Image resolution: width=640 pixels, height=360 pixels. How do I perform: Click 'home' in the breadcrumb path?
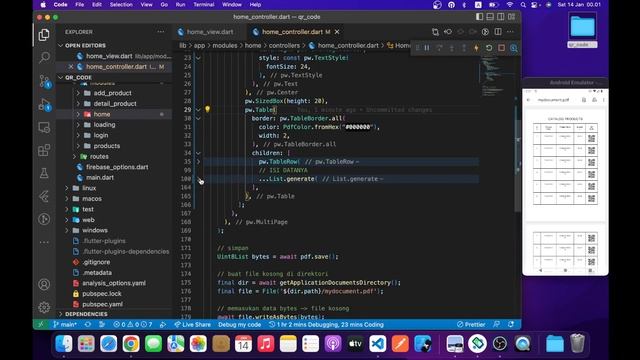[x=253, y=45]
